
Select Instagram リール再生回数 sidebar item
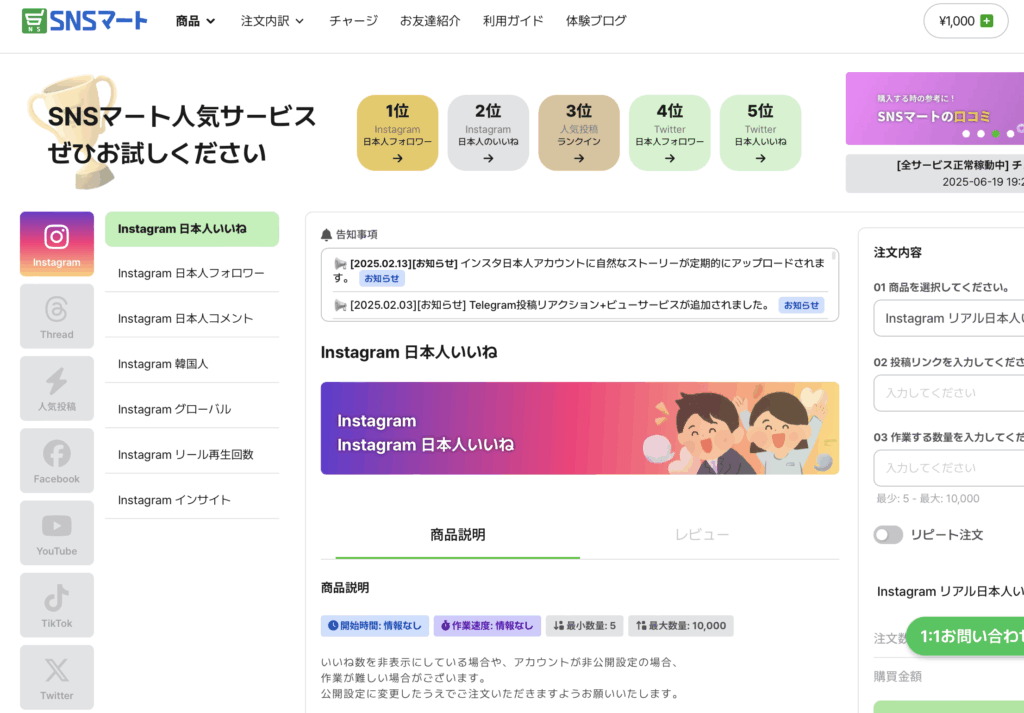click(192, 454)
